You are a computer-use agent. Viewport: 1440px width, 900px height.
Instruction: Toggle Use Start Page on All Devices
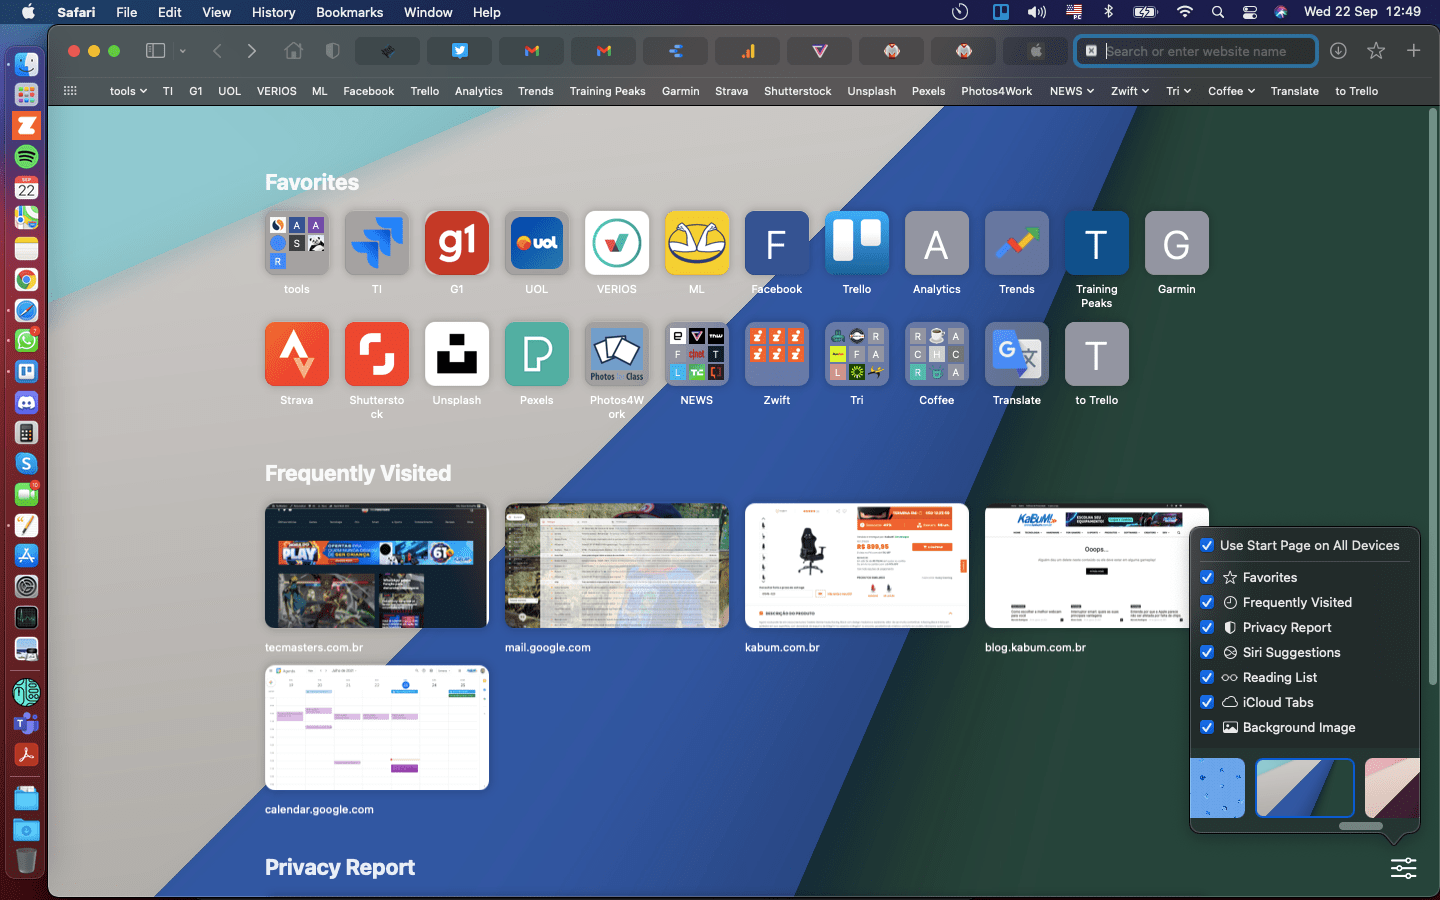point(1207,545)
